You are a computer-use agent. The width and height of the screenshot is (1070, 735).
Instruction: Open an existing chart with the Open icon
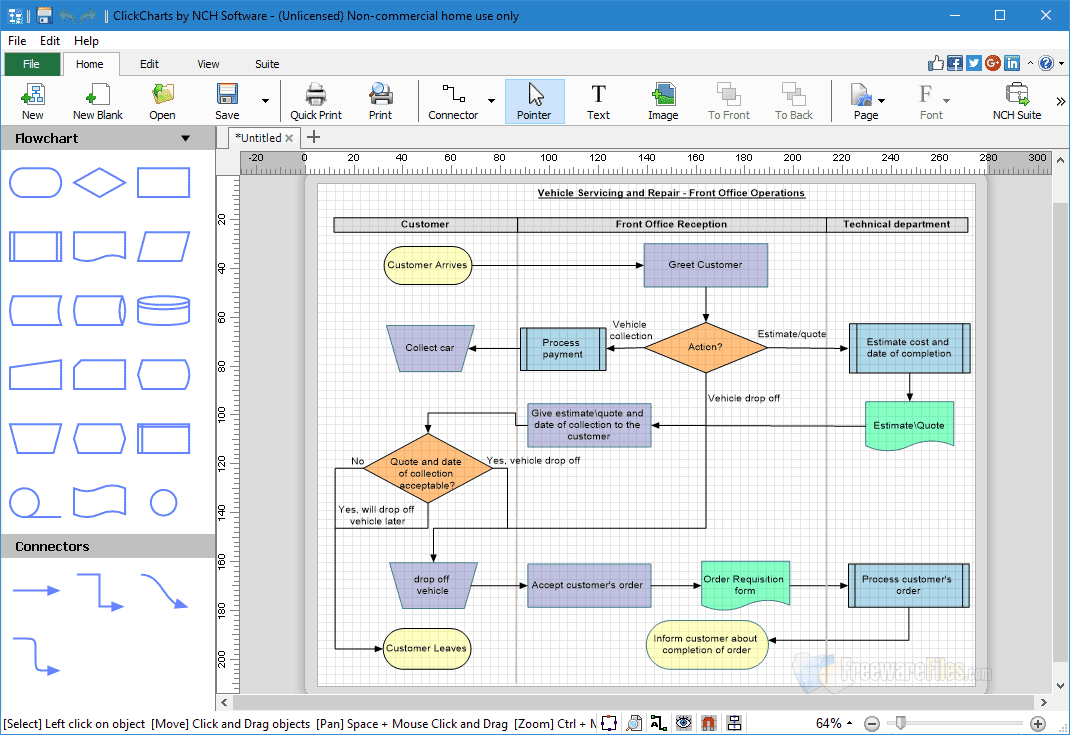[x=162, y=100]
